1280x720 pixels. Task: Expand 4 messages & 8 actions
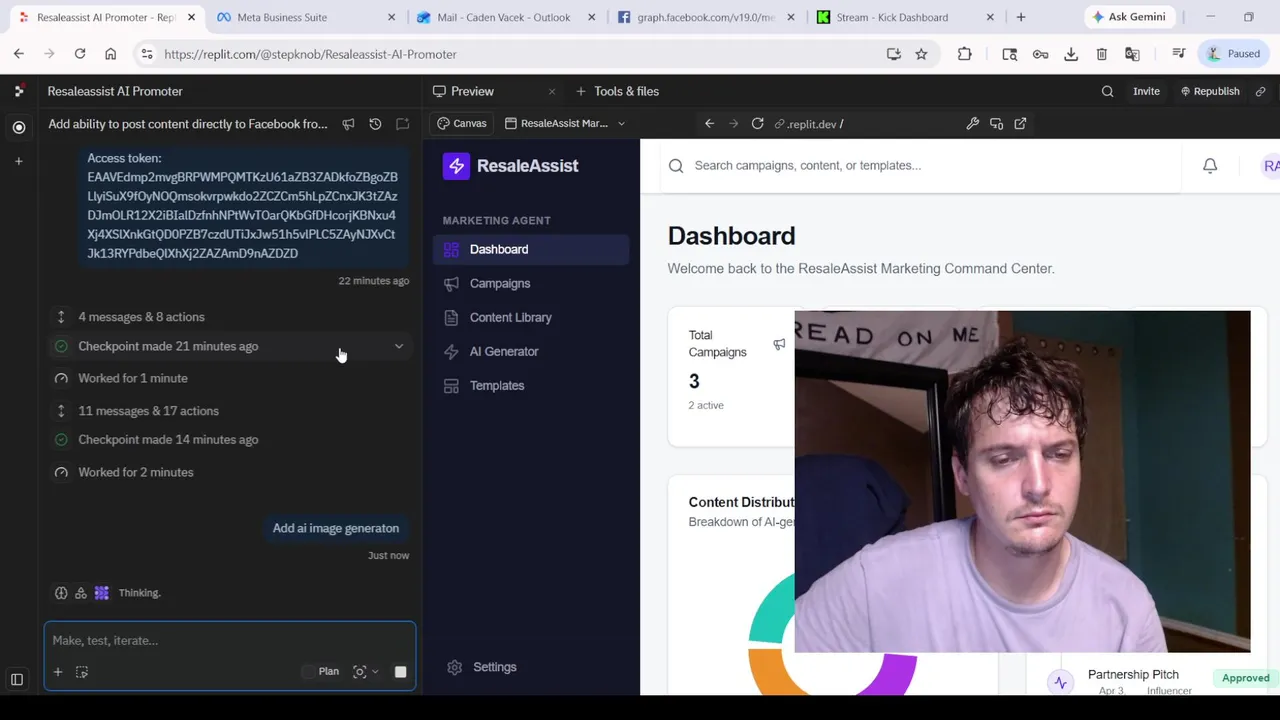[141, 317]
